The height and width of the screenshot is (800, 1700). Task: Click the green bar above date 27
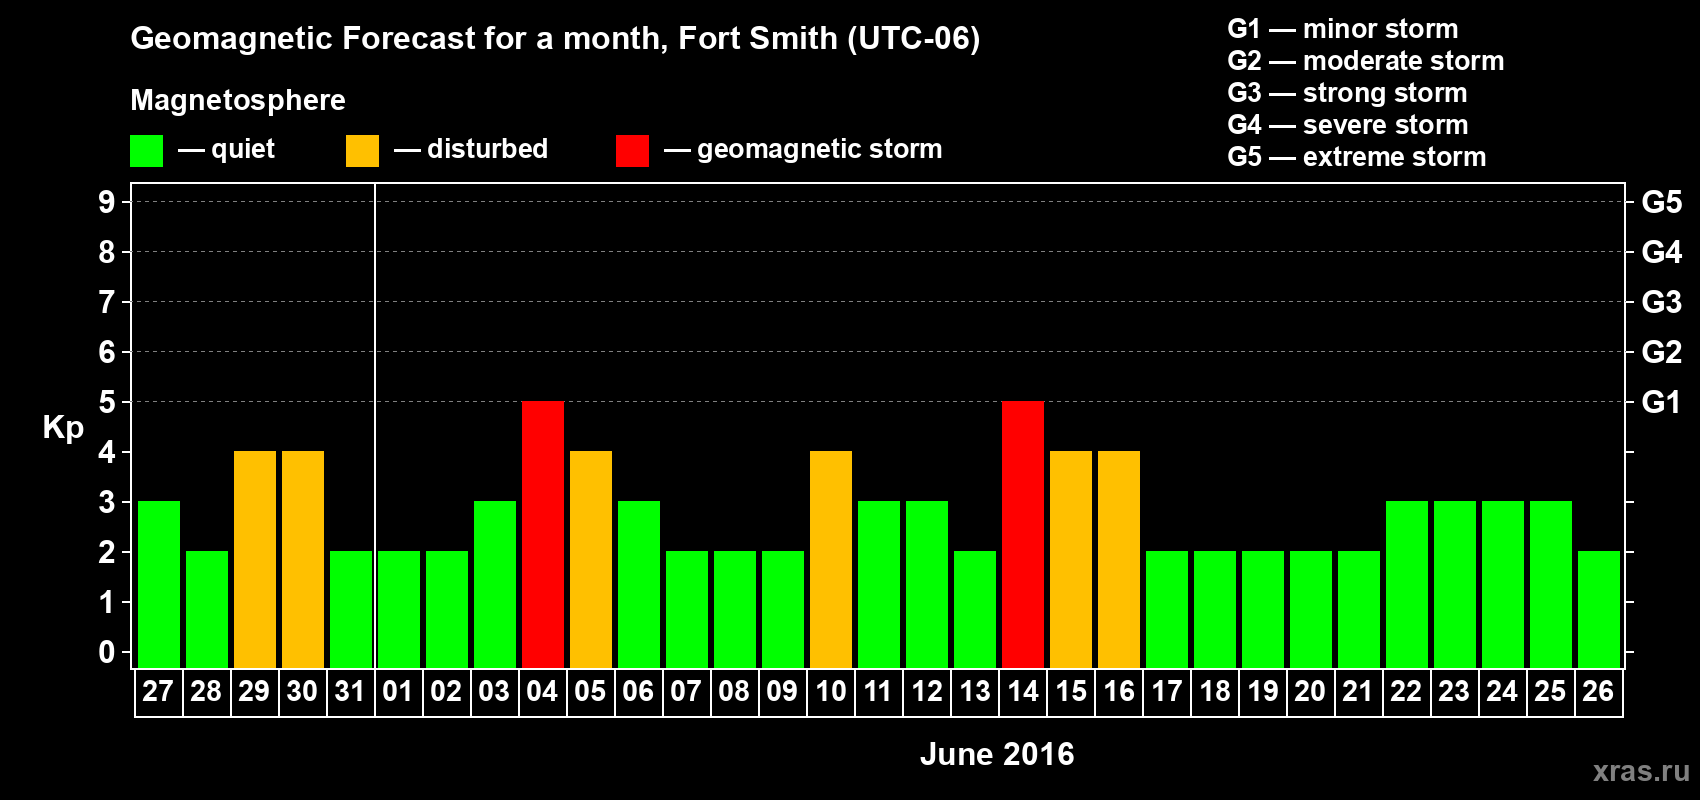(159, 584)
